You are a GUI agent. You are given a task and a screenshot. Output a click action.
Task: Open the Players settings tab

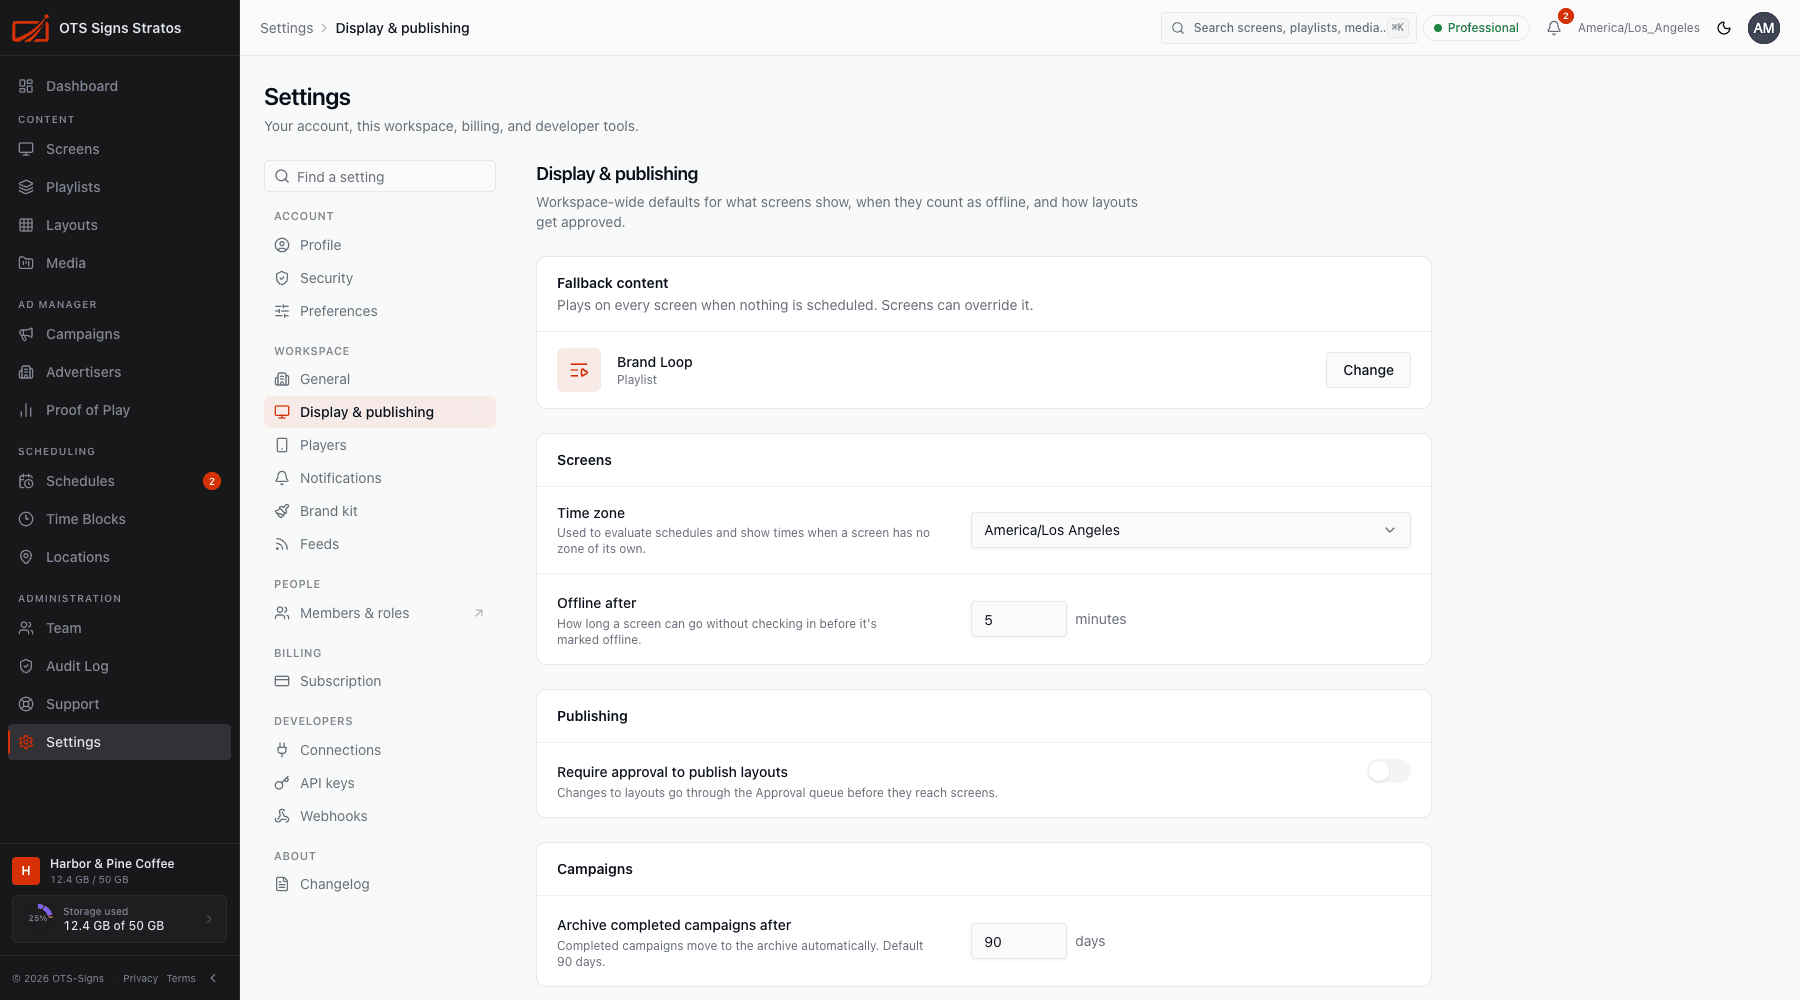click(x=380, y=445)
